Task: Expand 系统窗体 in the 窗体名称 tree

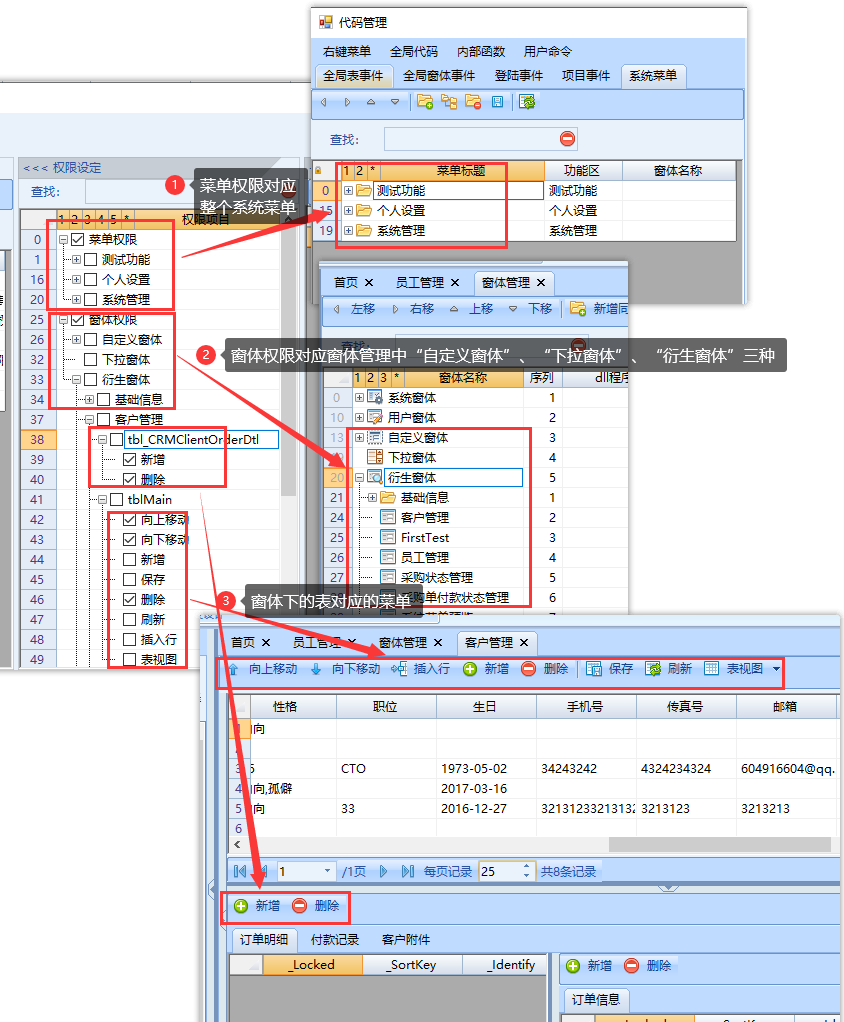Action: coord(359,397)
